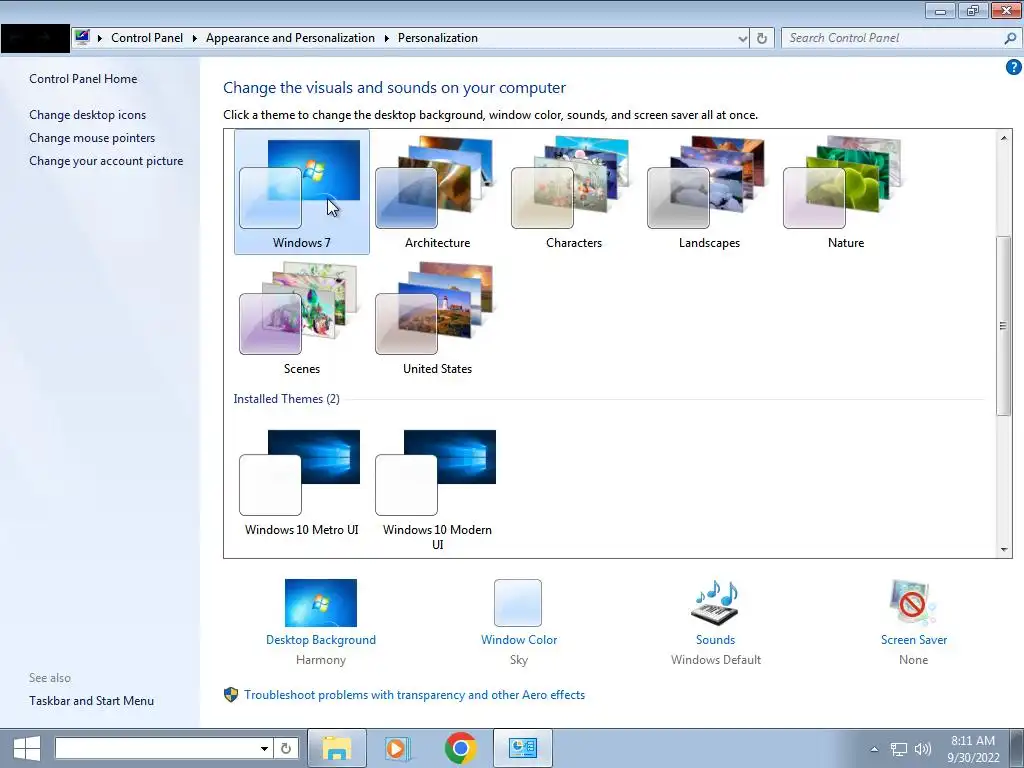Apply the United States theme
Viewport: 1024px width, 768px height.
pyautogui.click(x=438, y=318)
